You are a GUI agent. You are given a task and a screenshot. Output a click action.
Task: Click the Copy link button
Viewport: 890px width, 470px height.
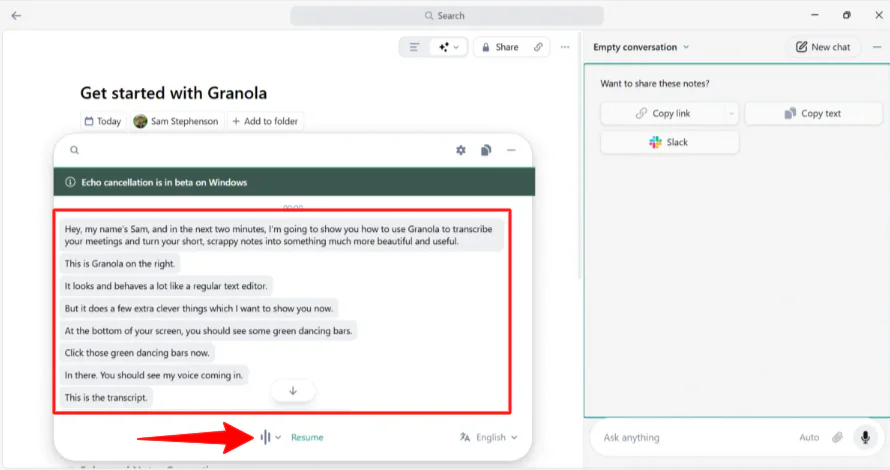point(663,114)
